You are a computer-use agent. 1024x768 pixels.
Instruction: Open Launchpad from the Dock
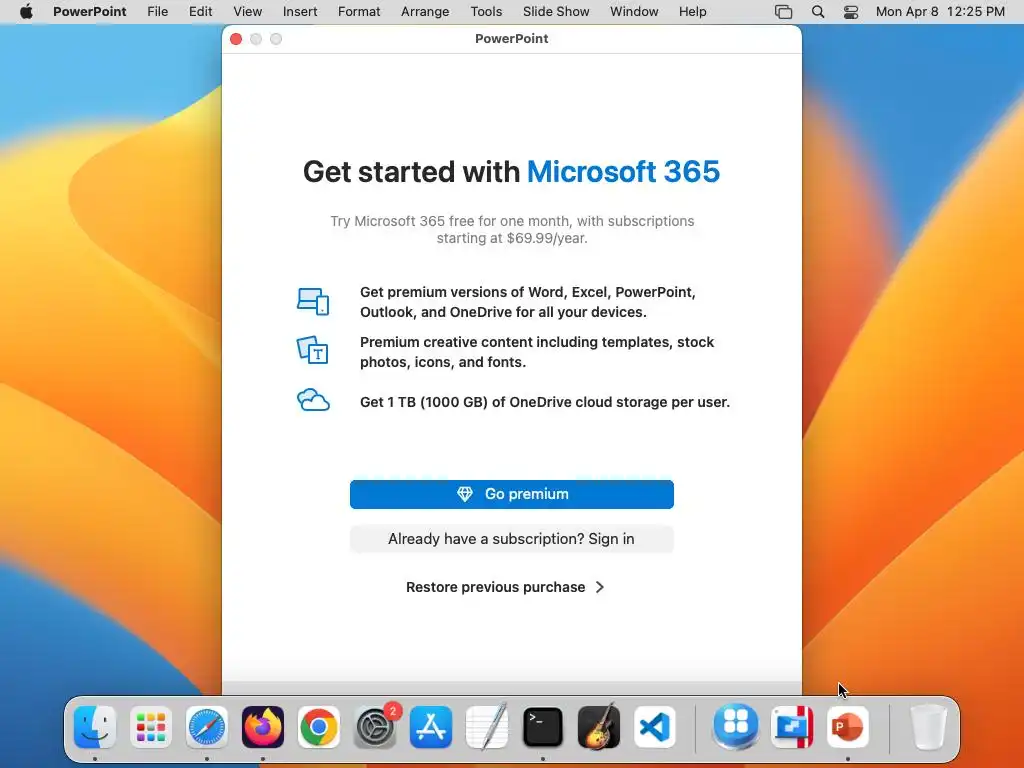click(151, 727)
